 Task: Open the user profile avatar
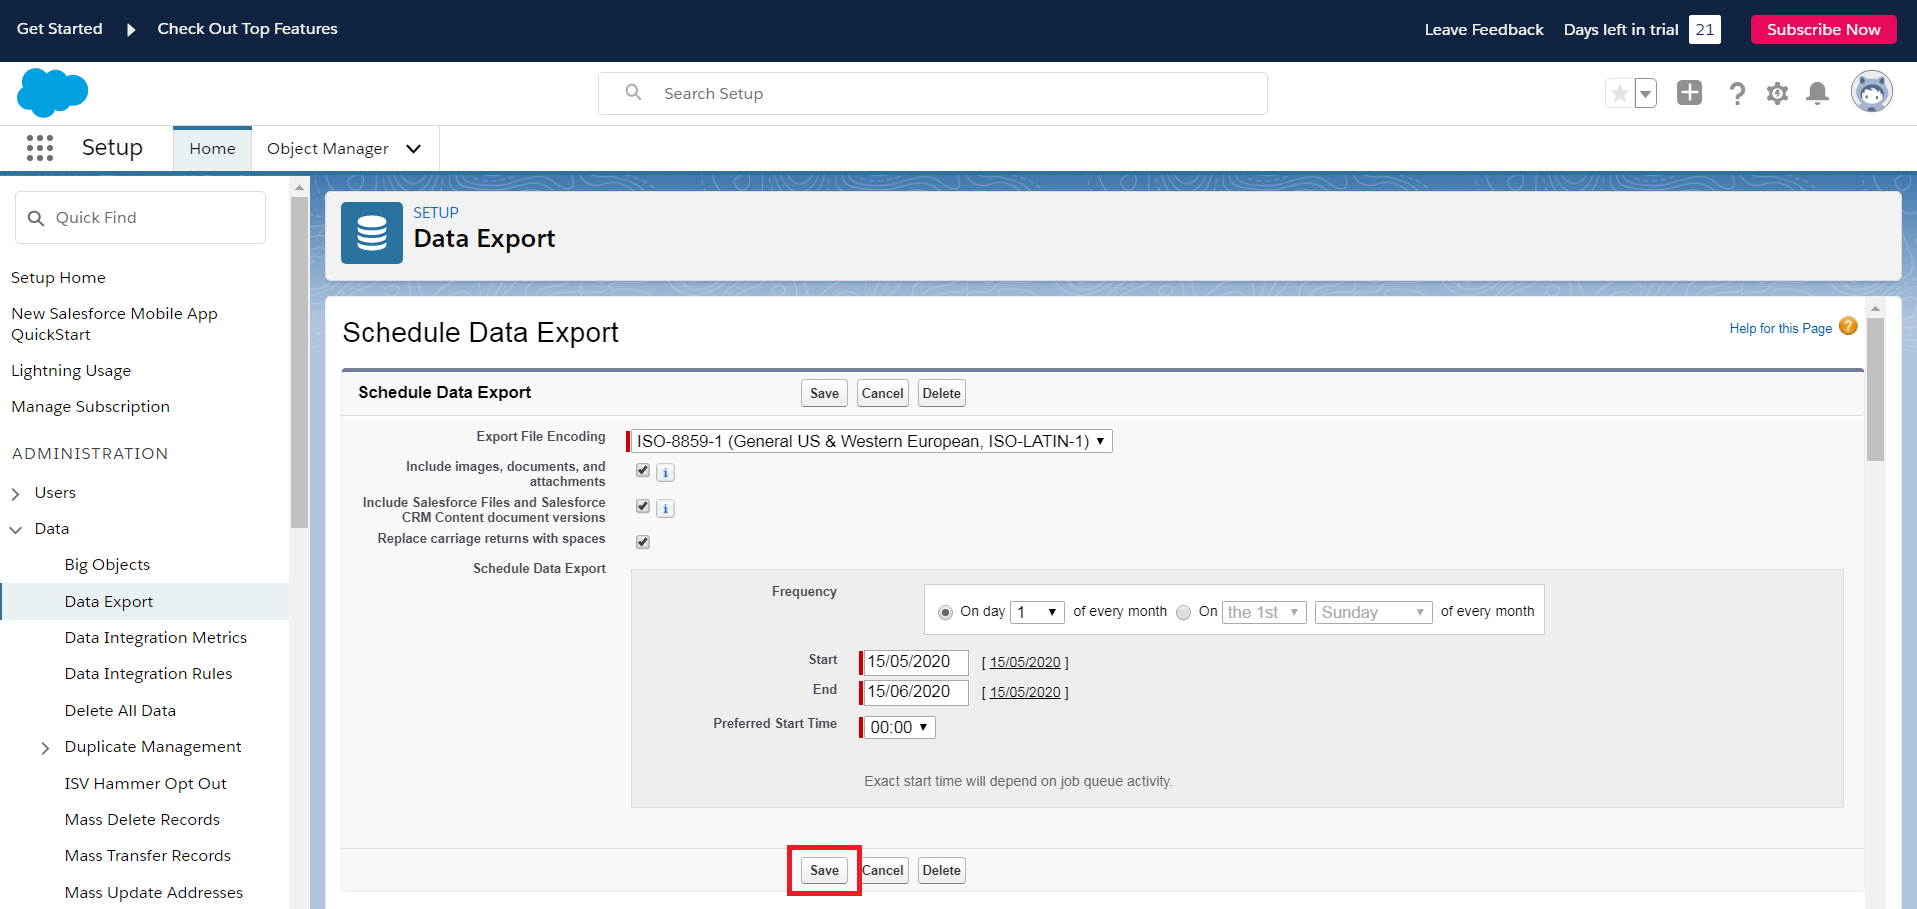[x=1872, y=91]
